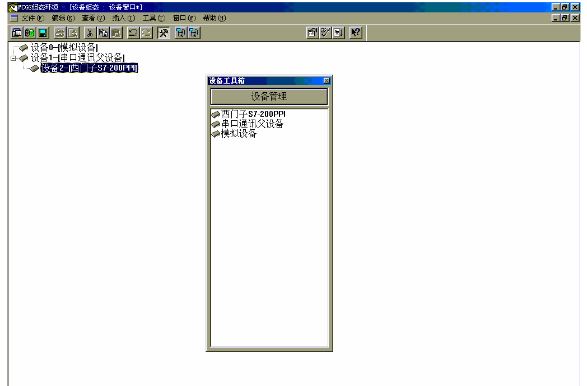Open the 工具 menu
This screenshot has height=386, width=587.
(x=153, y=18)
